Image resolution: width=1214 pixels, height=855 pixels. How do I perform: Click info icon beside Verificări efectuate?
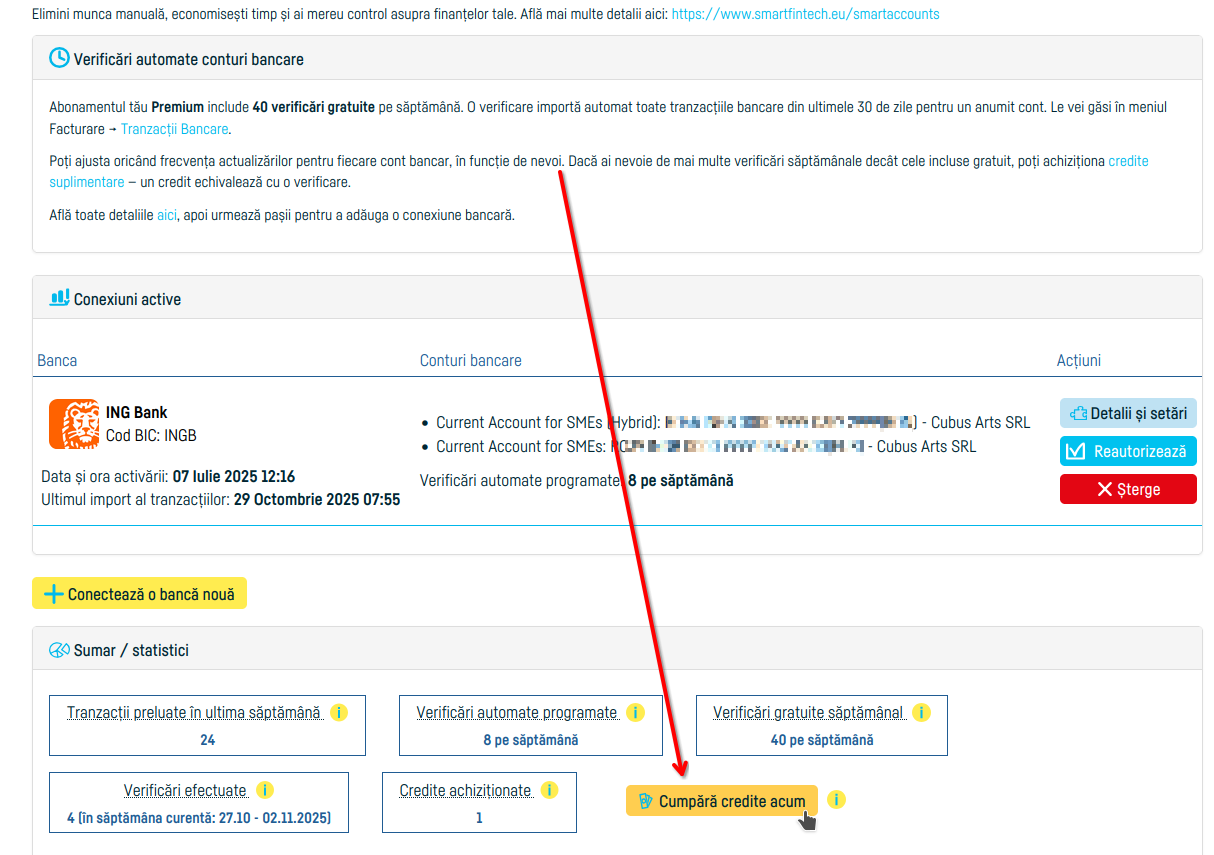264,790
